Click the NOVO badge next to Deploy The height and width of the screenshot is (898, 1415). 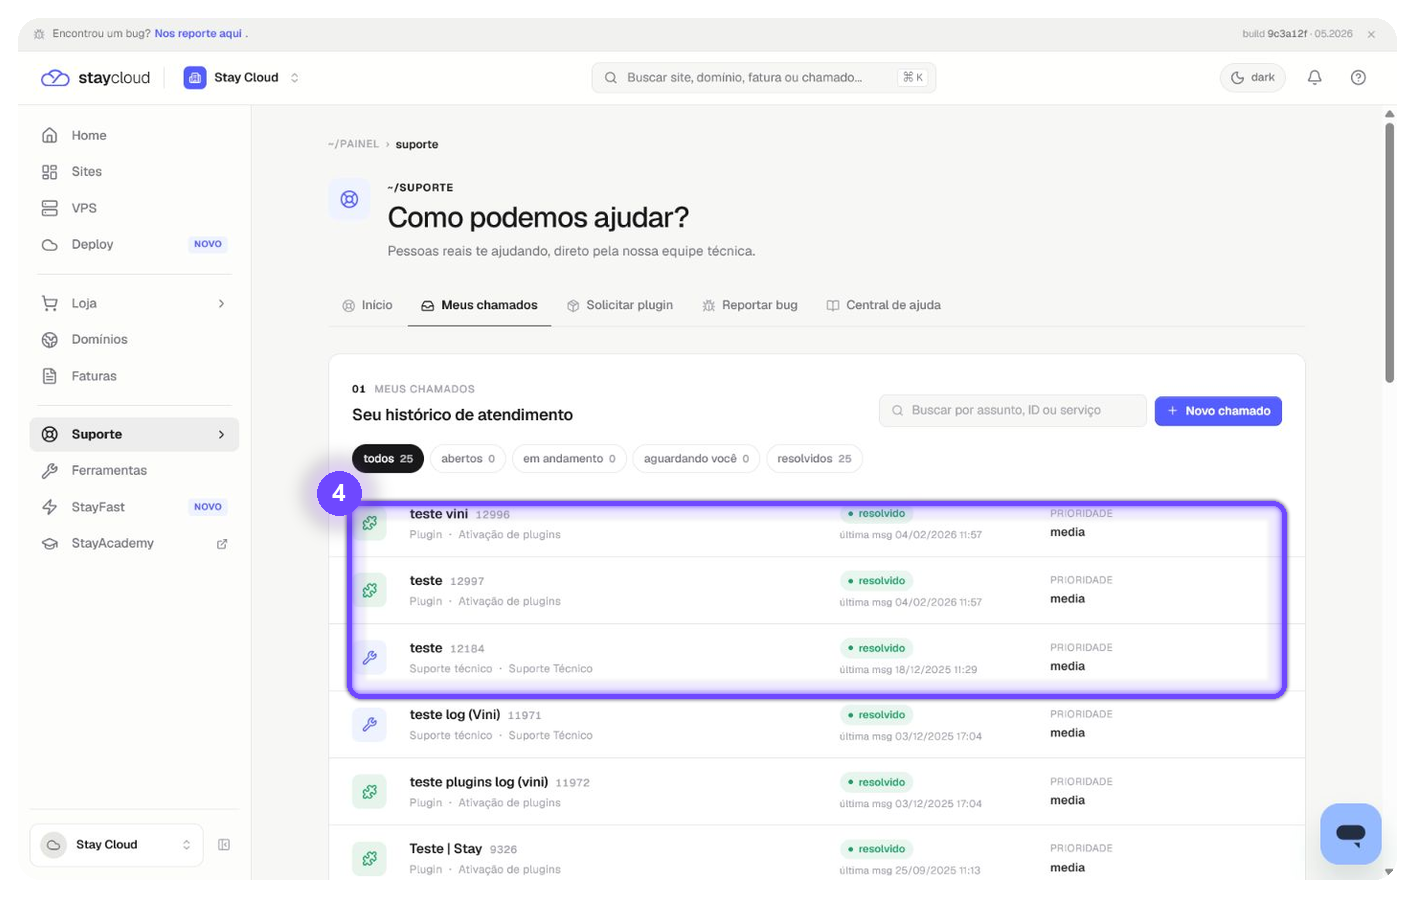(x=208, y=244)
